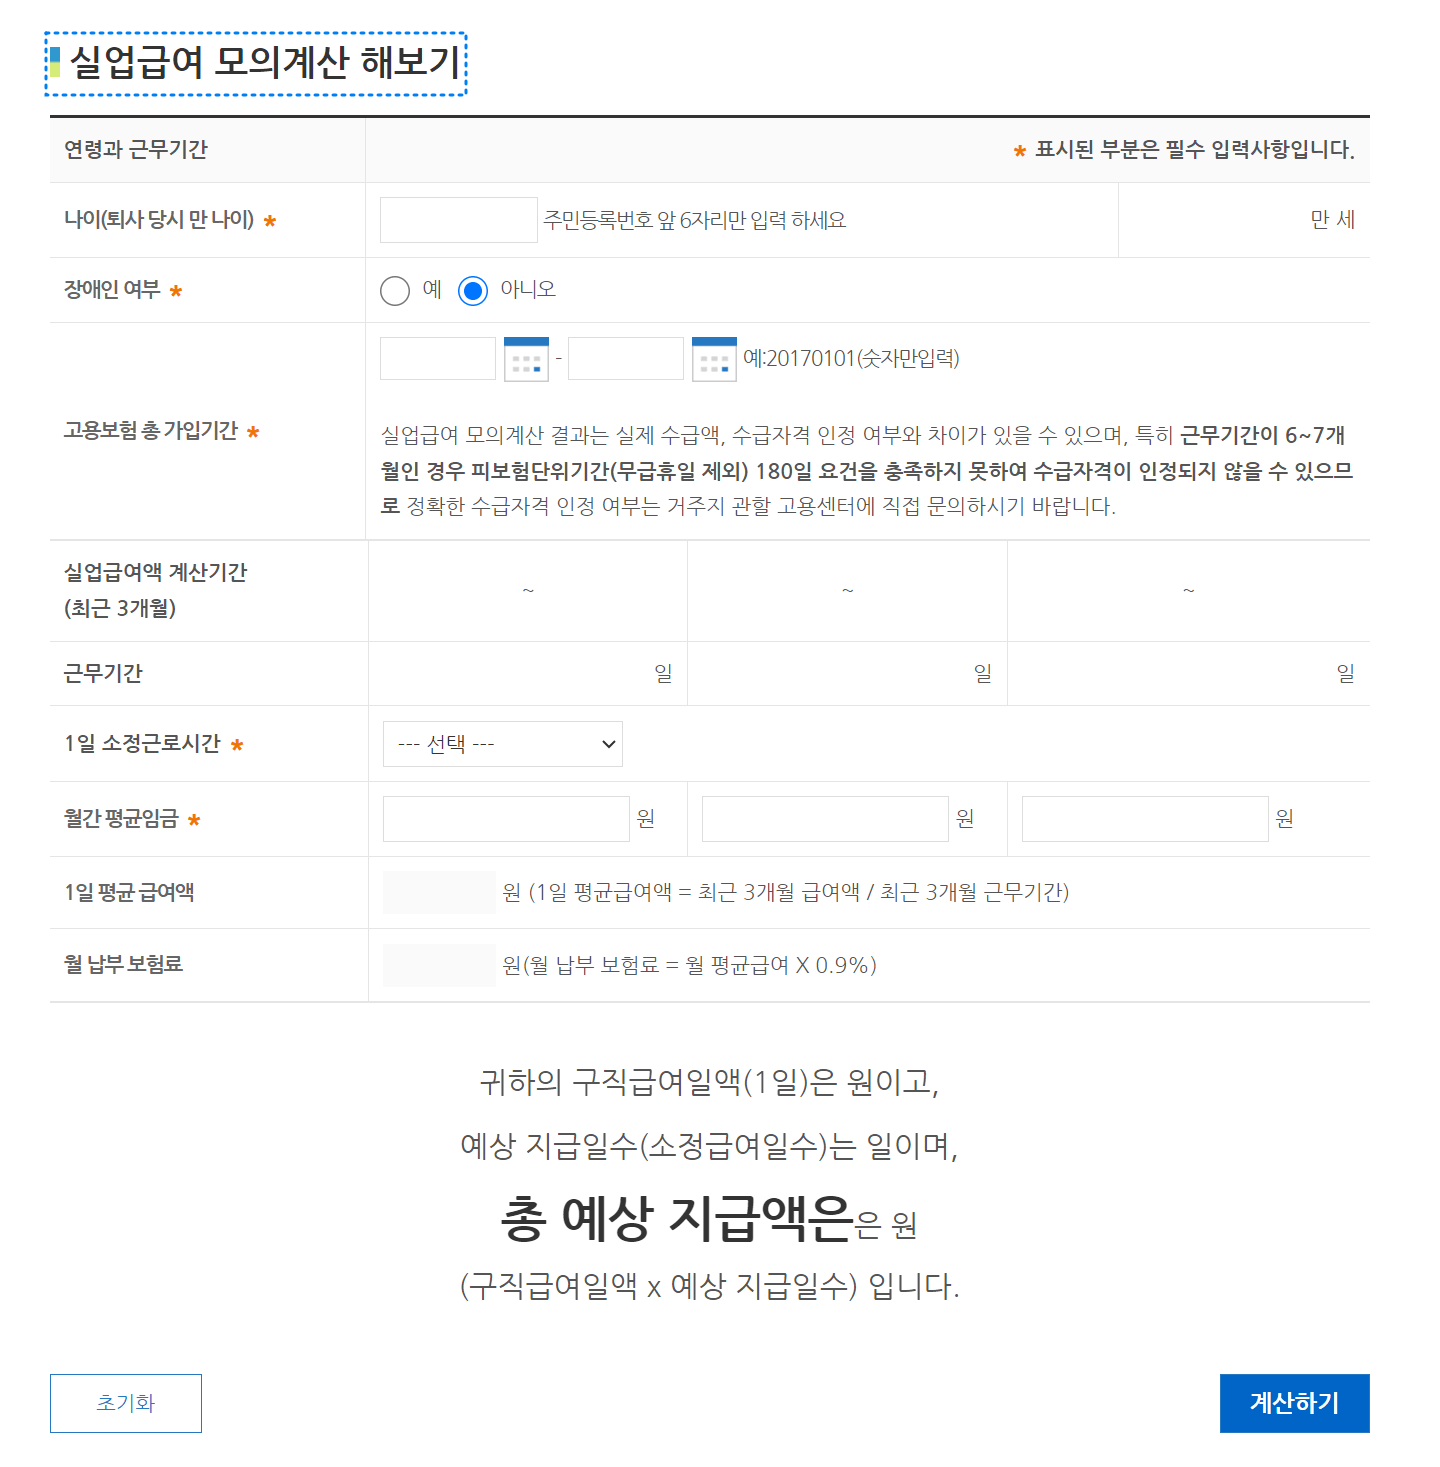Click the second 월간 평균임금 wage field

tap(824, 818)
